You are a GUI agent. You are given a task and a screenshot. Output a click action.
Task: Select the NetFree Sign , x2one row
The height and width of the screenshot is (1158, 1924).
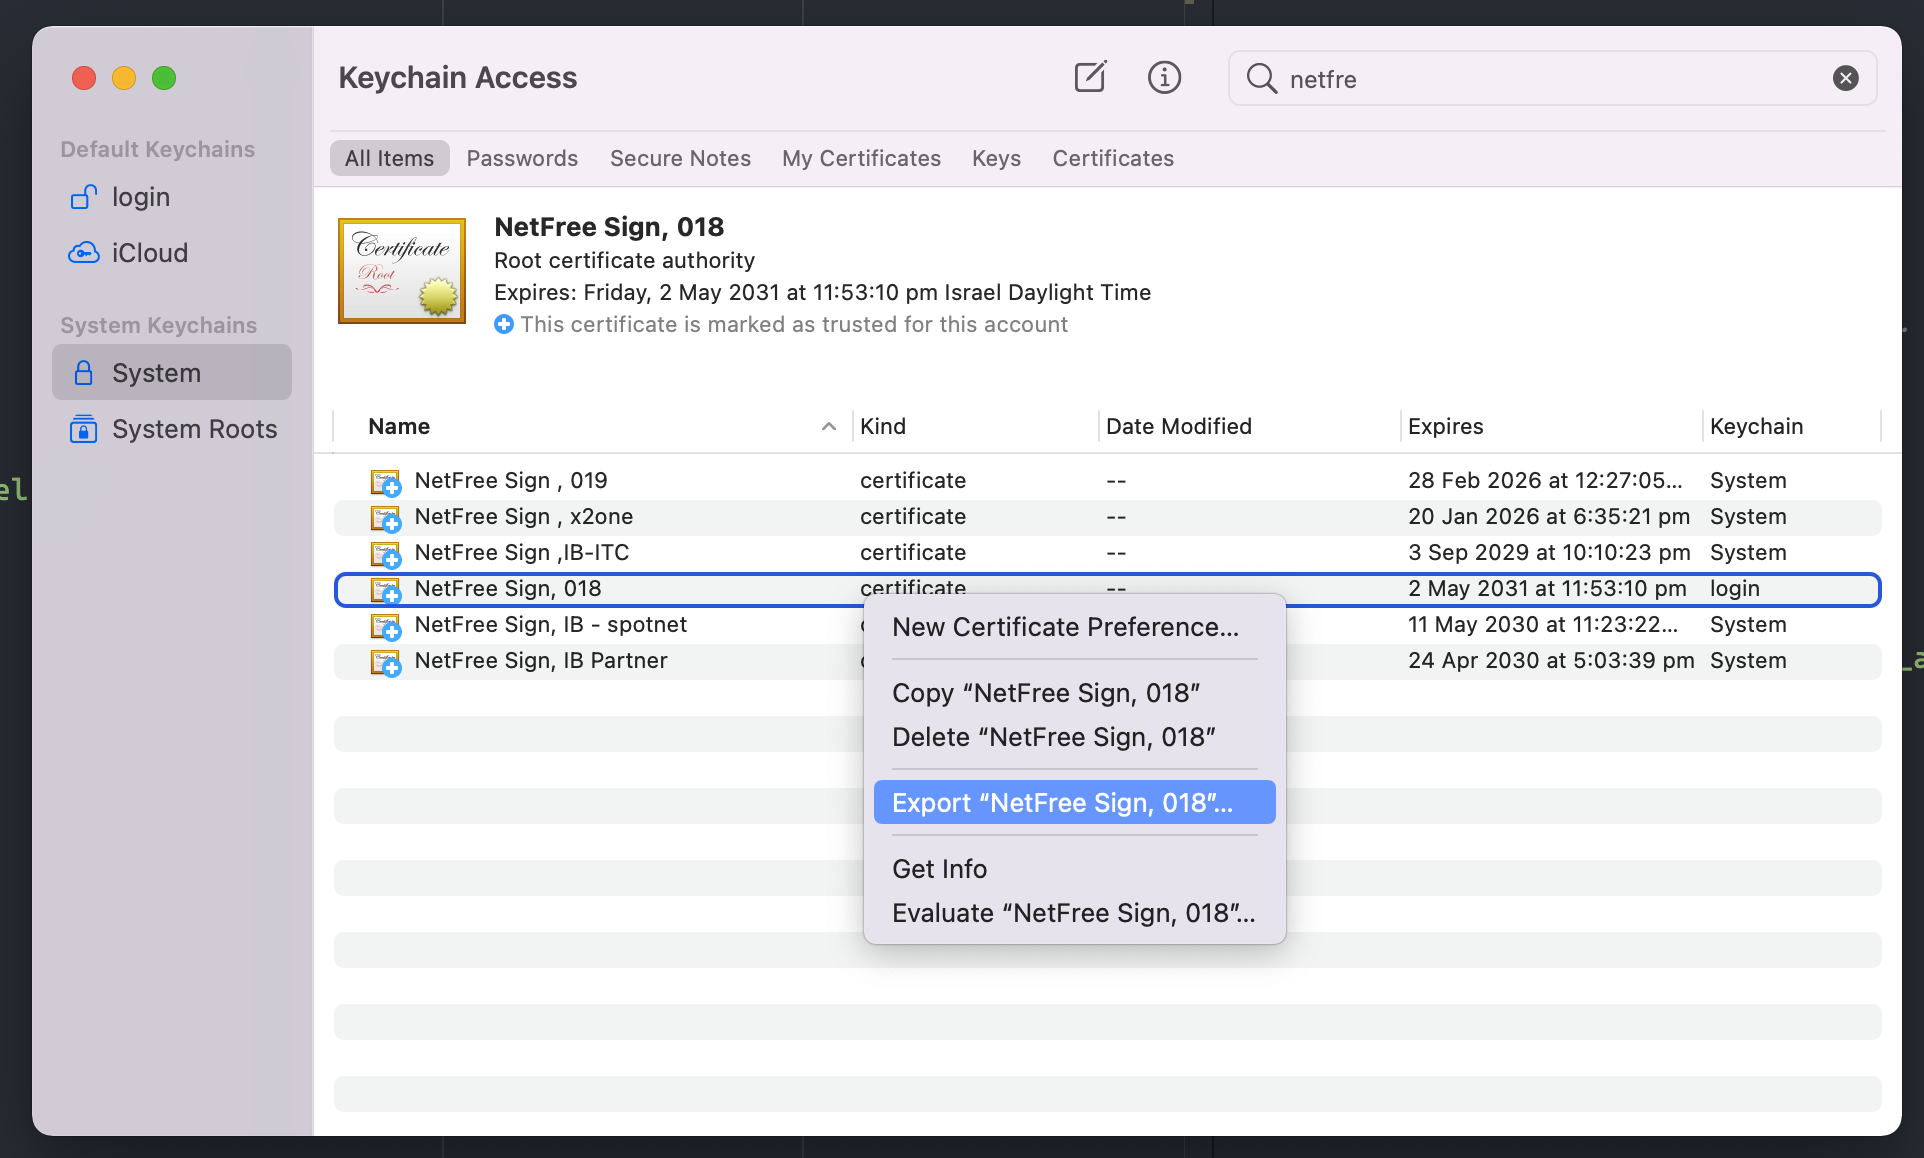[1108, 517]
